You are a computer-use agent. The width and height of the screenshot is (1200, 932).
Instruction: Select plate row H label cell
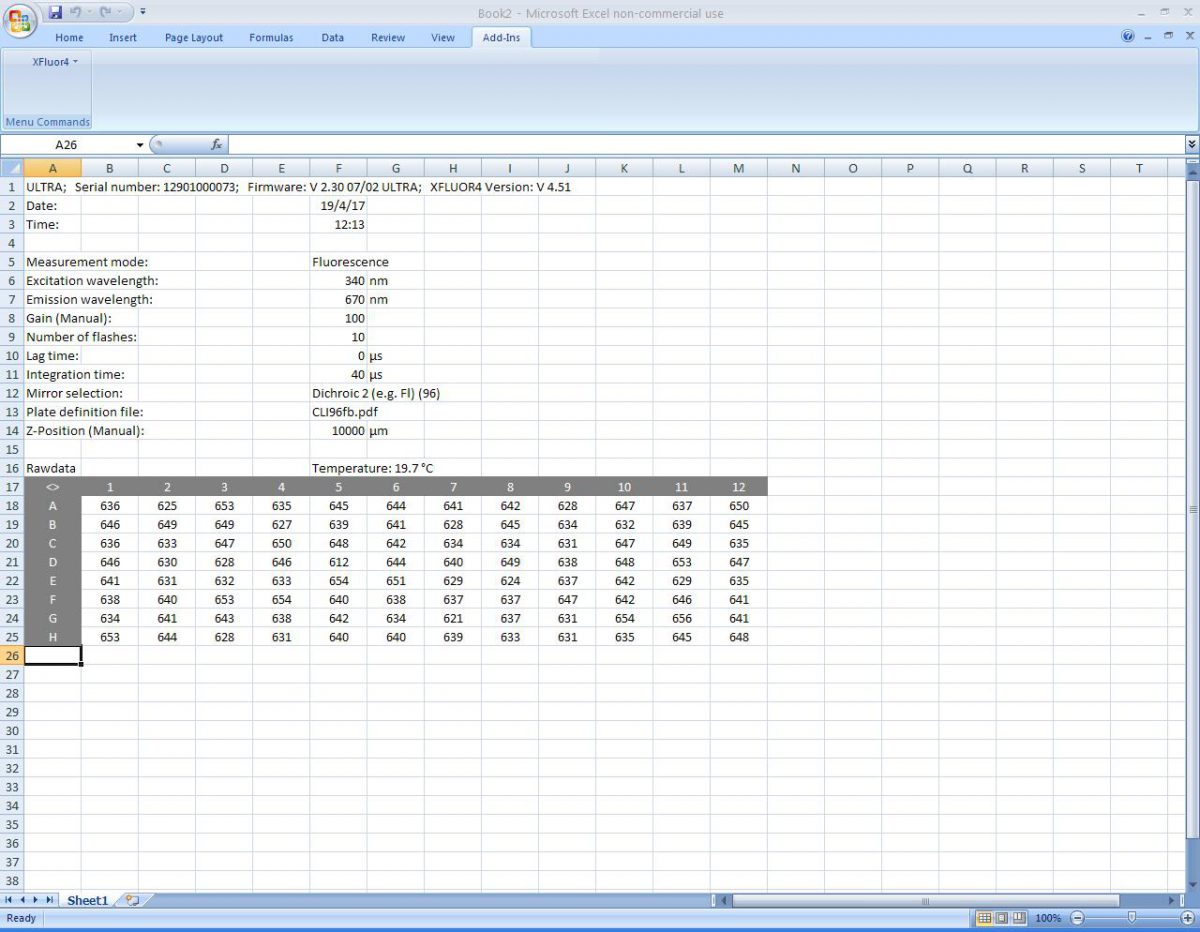[52, 637]
